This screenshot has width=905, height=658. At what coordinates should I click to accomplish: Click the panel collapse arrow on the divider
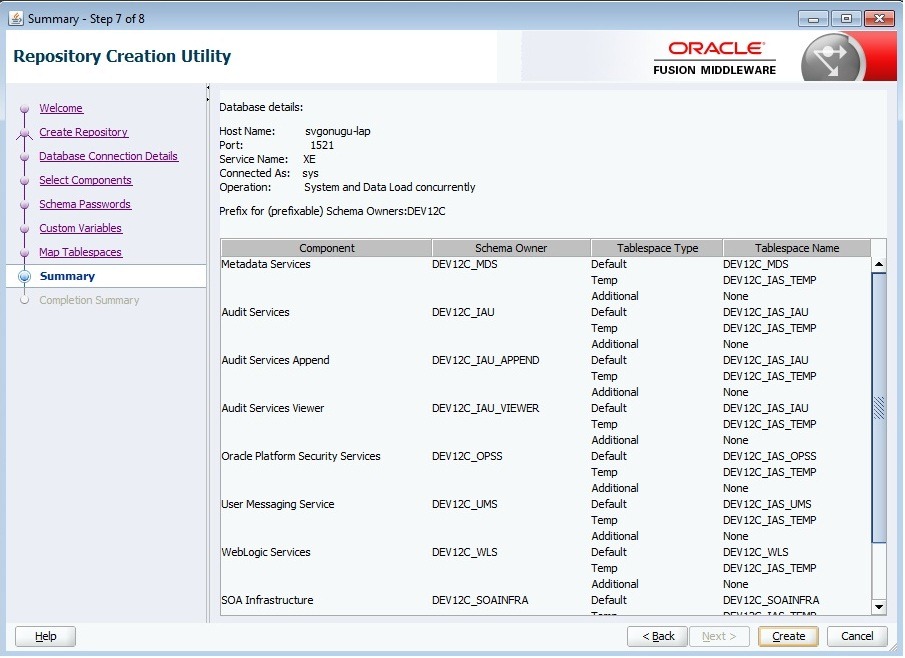point(208,88)
